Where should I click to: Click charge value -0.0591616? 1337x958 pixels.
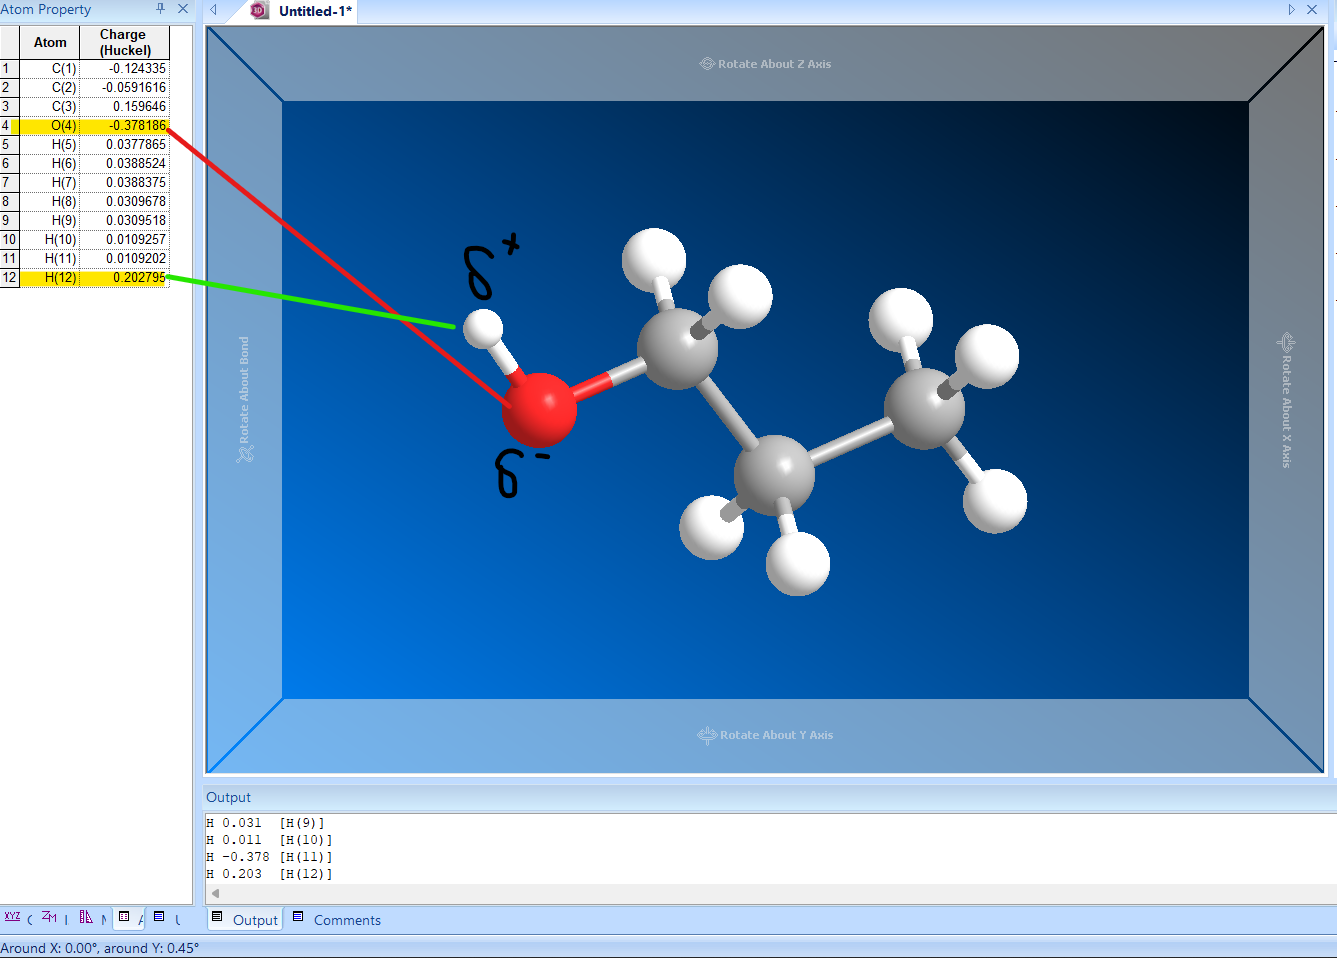click(125, 88)
